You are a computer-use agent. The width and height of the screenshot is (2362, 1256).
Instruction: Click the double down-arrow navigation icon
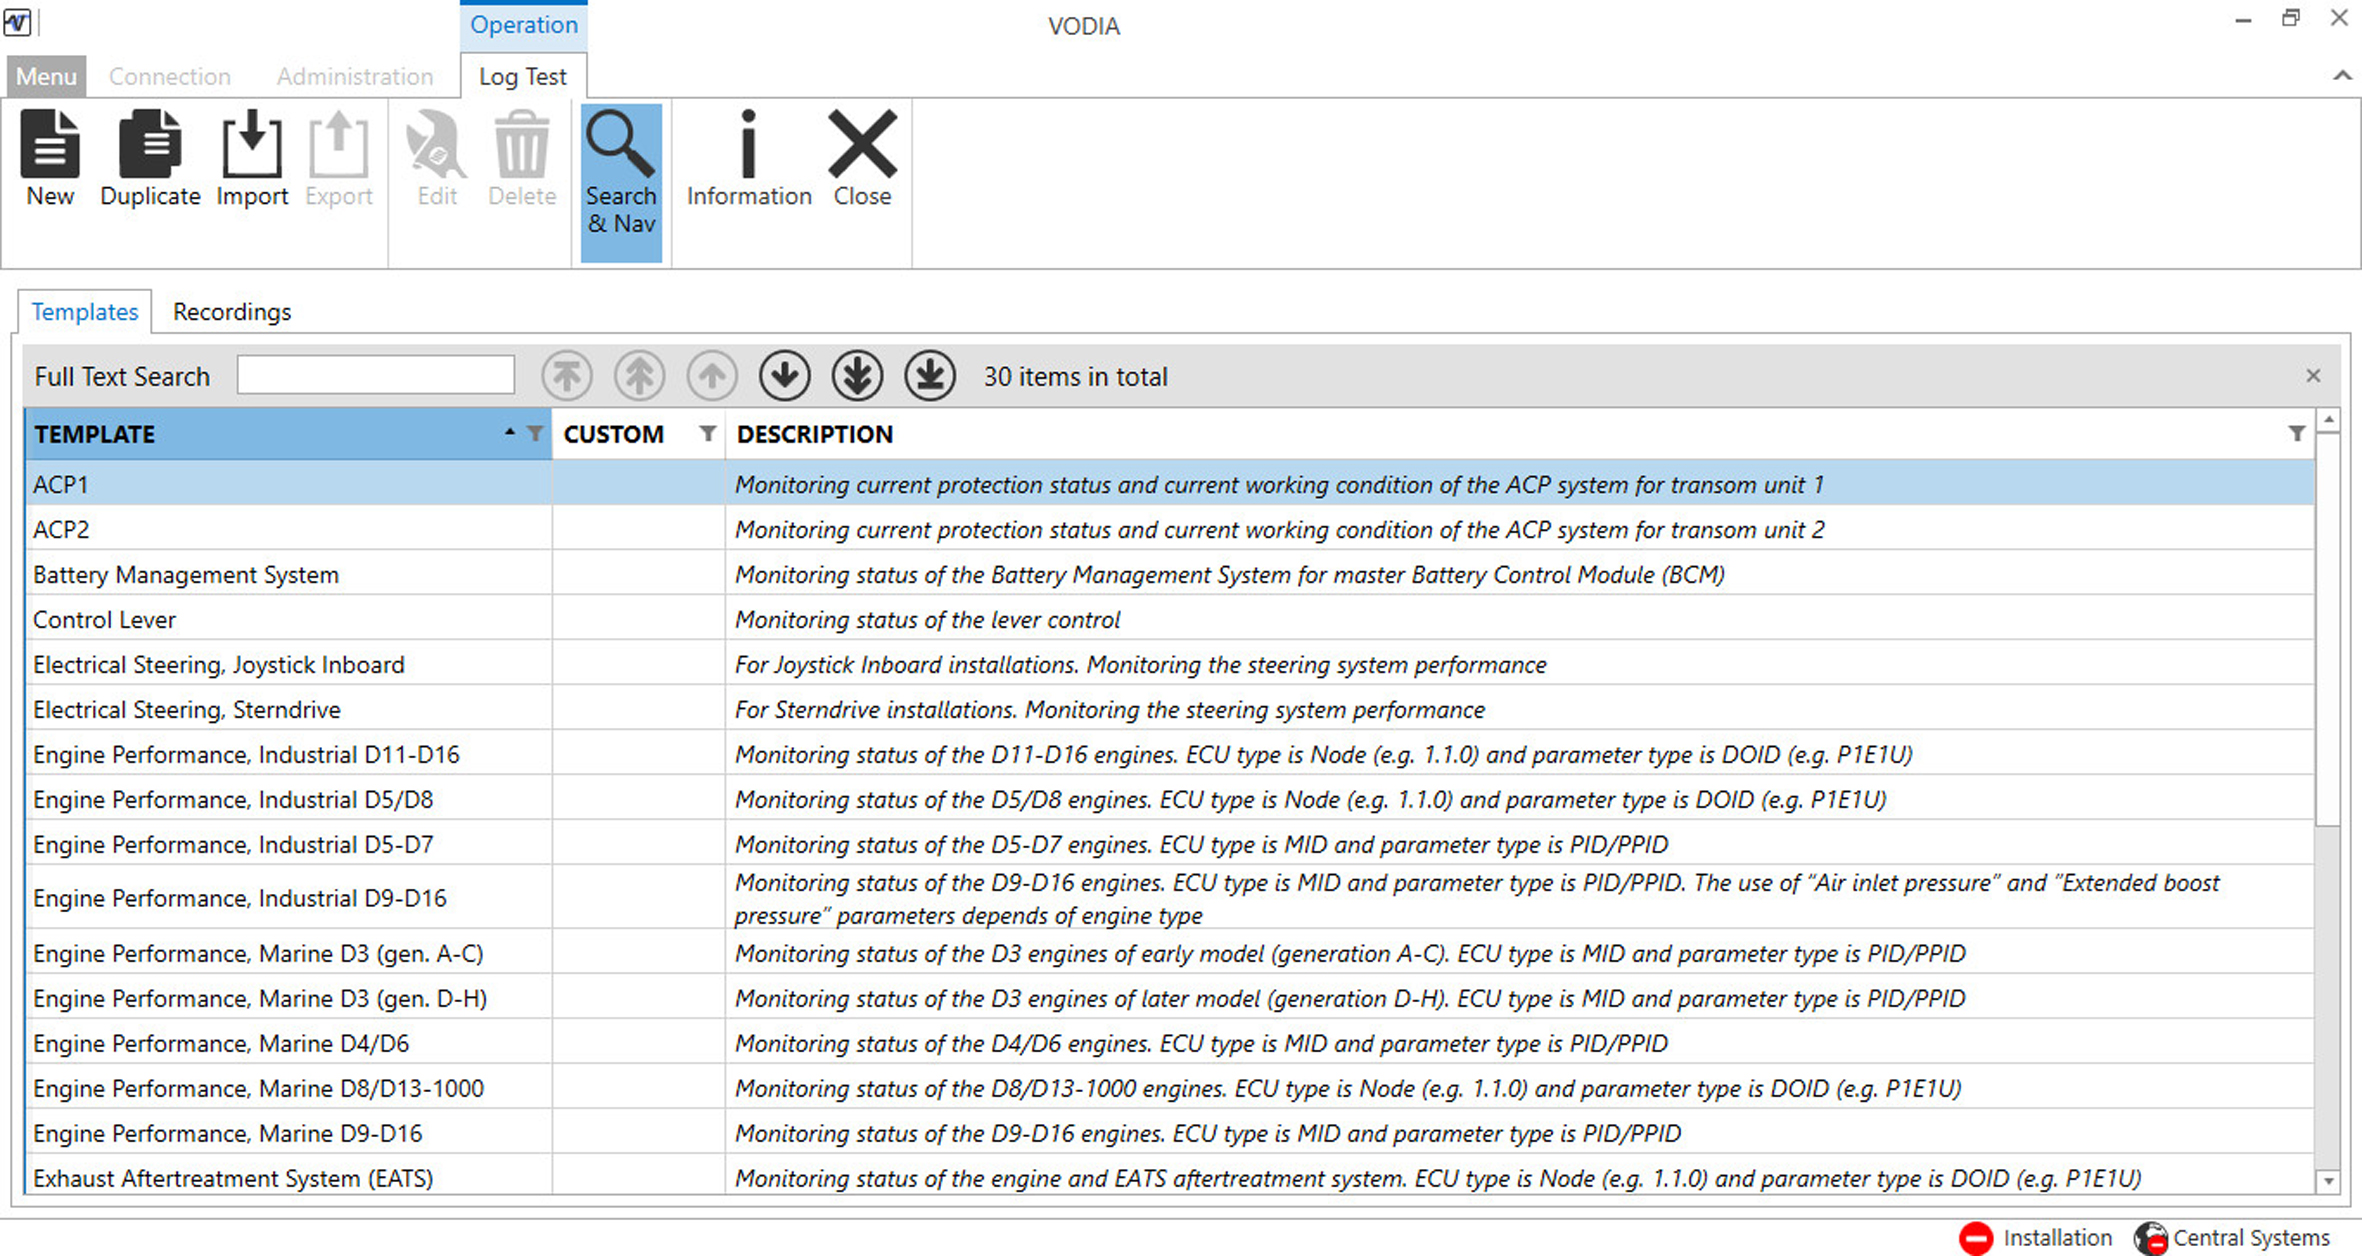coord(857,376)
